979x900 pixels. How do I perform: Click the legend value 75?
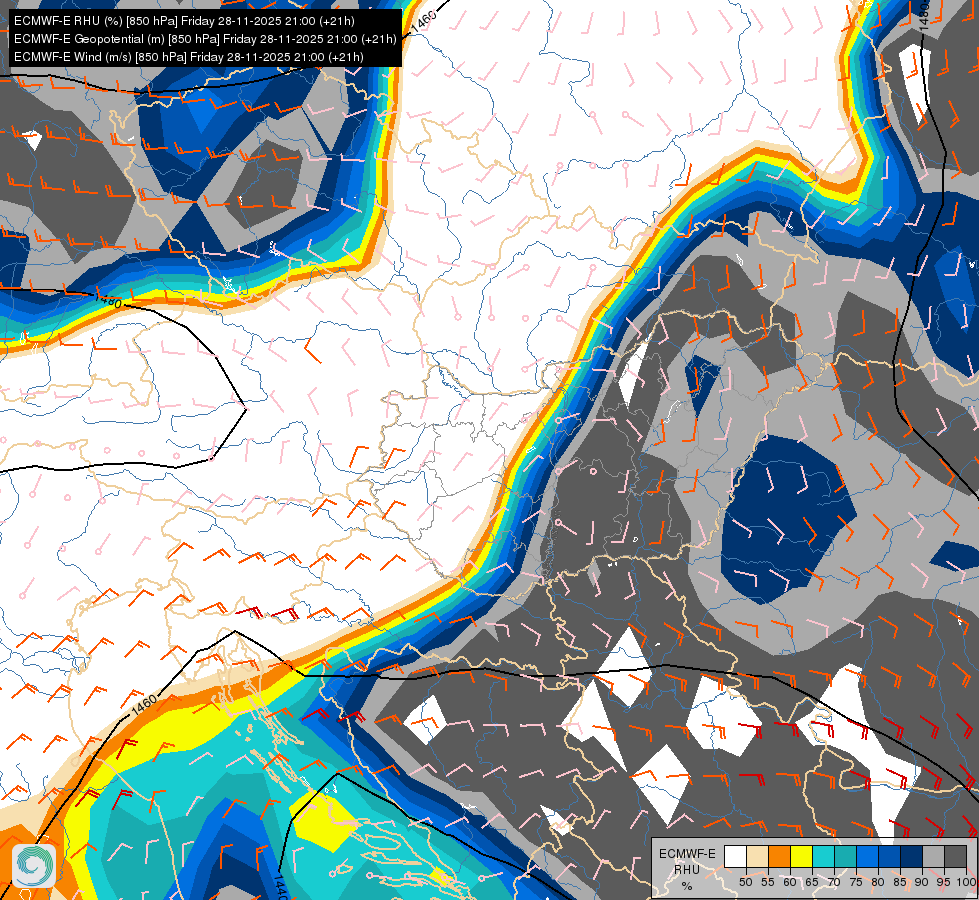(856, 882)
